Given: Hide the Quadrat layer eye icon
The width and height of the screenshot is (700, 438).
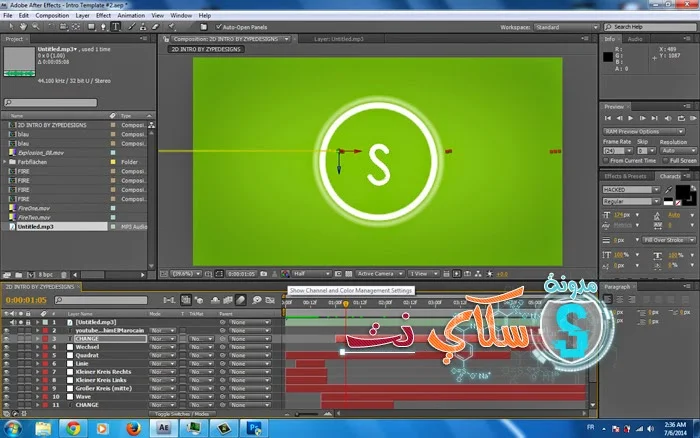Looking at the screenshot, I should (x=6, y=355).
